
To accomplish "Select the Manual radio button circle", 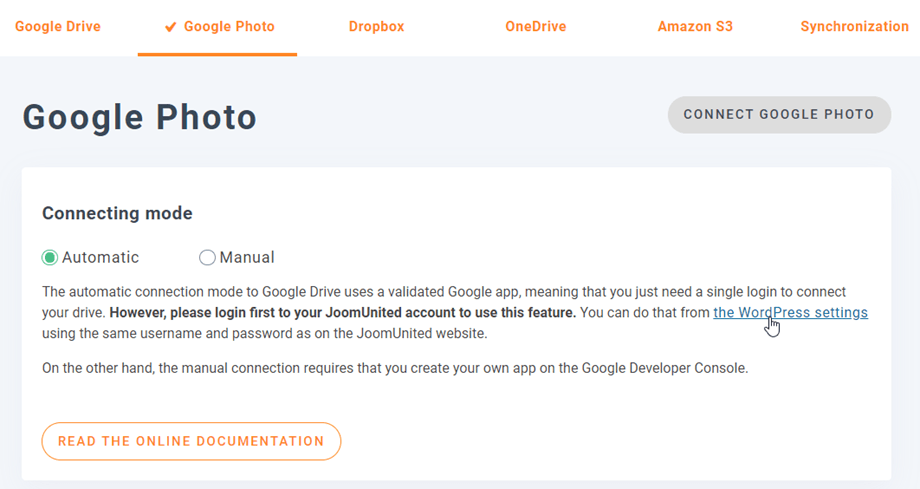I will pyautogui.click(x=207, y=258).
